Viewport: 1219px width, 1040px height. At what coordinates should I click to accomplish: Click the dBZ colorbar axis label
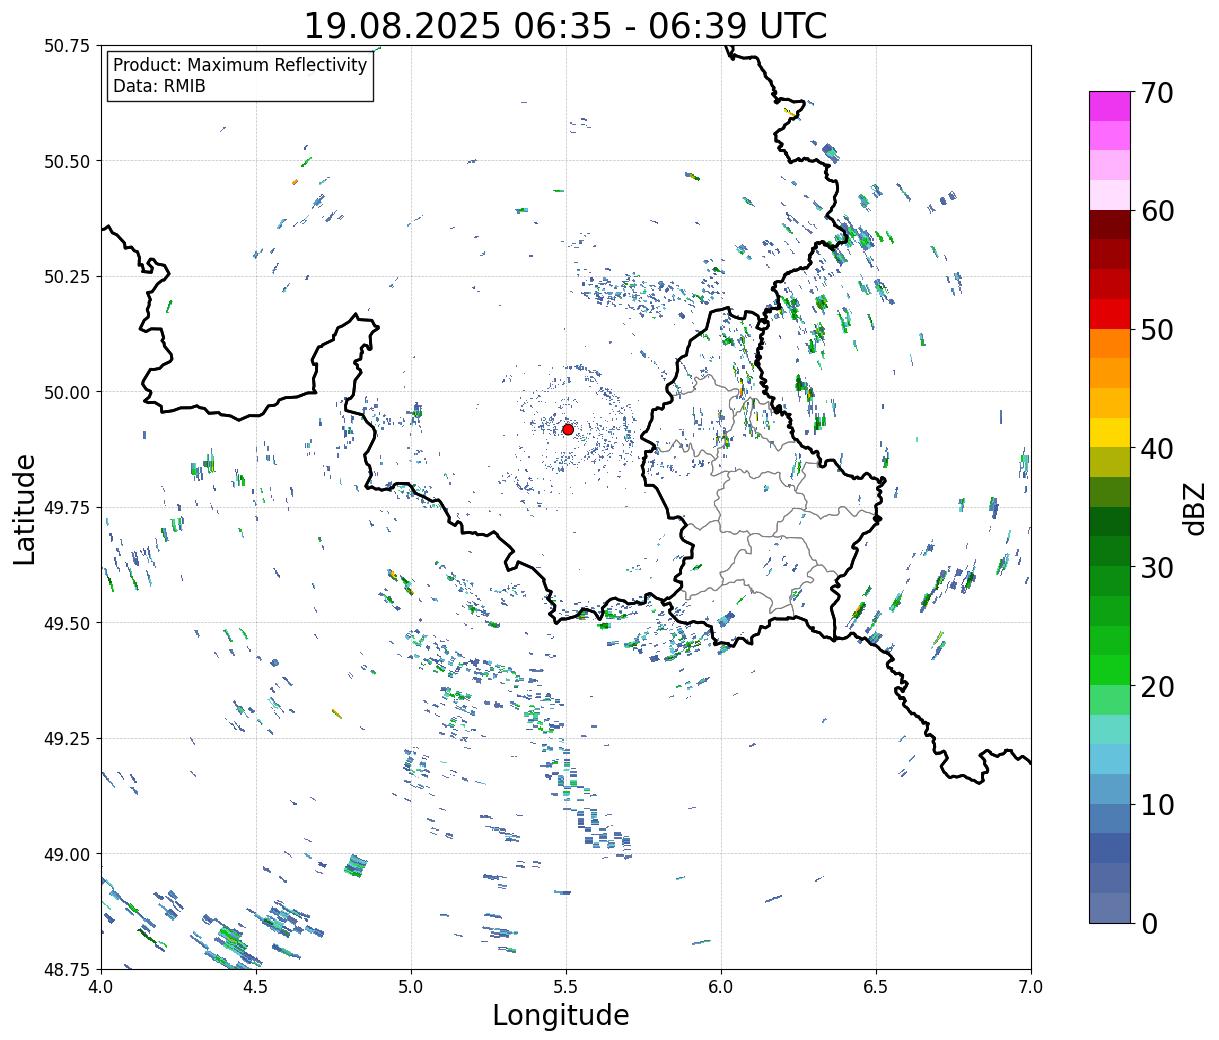[1195, 507]
